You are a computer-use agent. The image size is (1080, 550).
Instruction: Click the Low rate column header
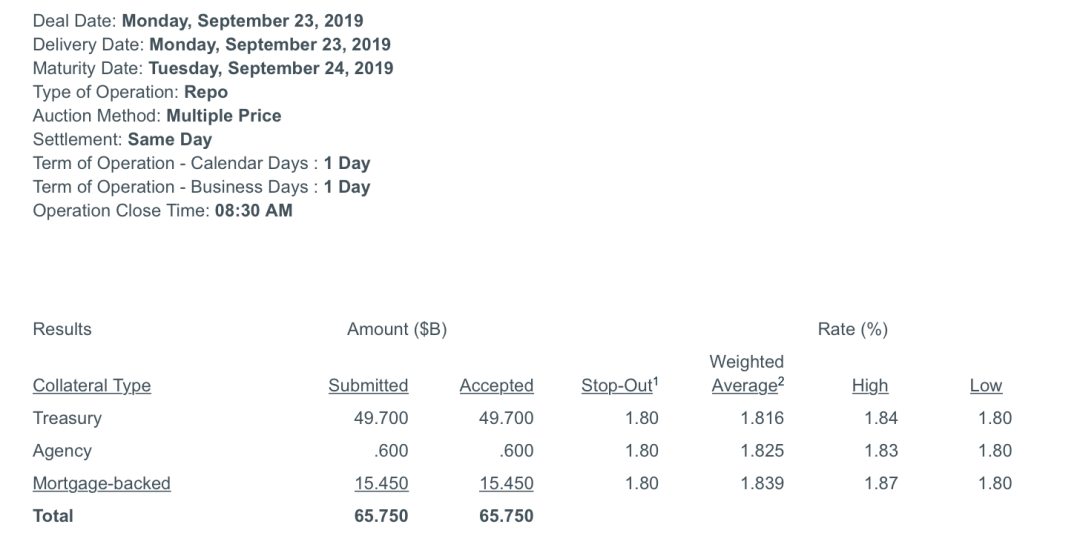(986, 385)
